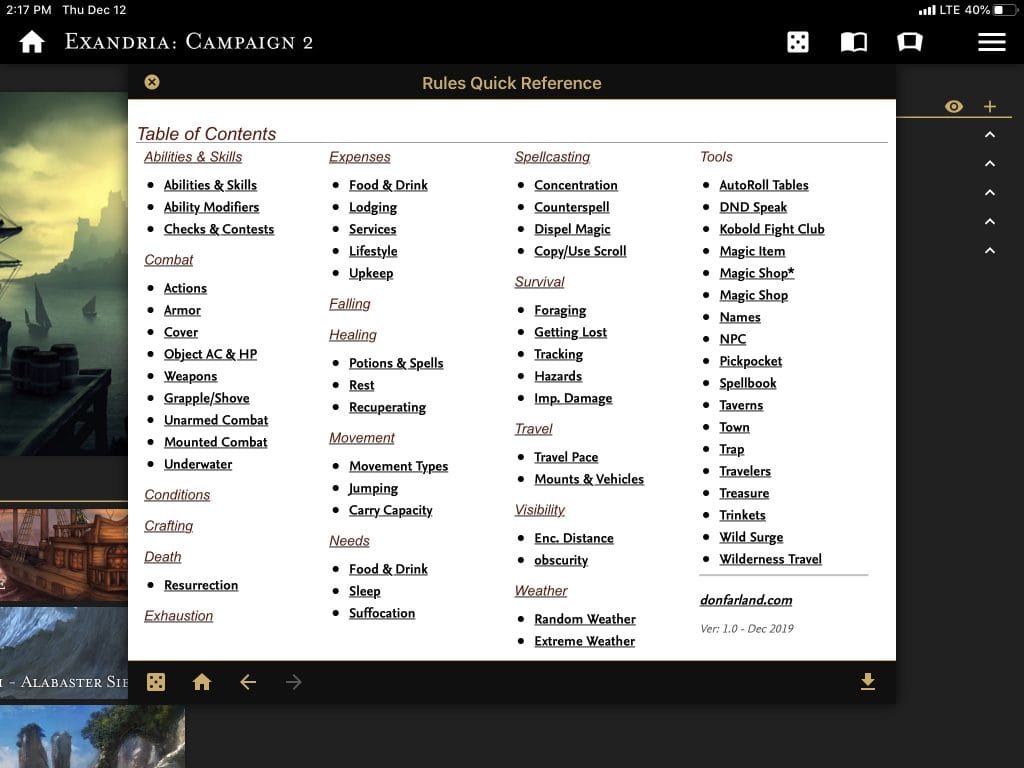Image resolution: width=1024 pixels, height=768 pixels.
Task: Open the Exhaustion heading link
Action: 178,615
